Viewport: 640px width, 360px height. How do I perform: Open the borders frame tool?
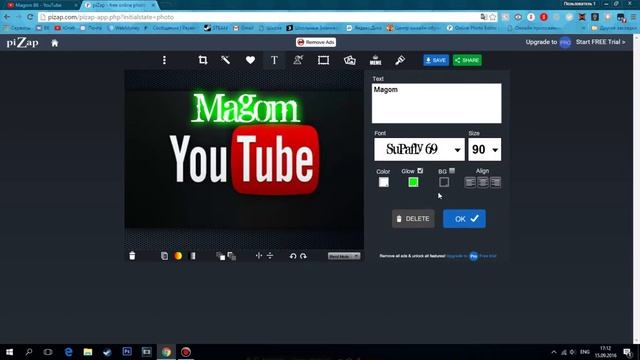tap(323, 60)
